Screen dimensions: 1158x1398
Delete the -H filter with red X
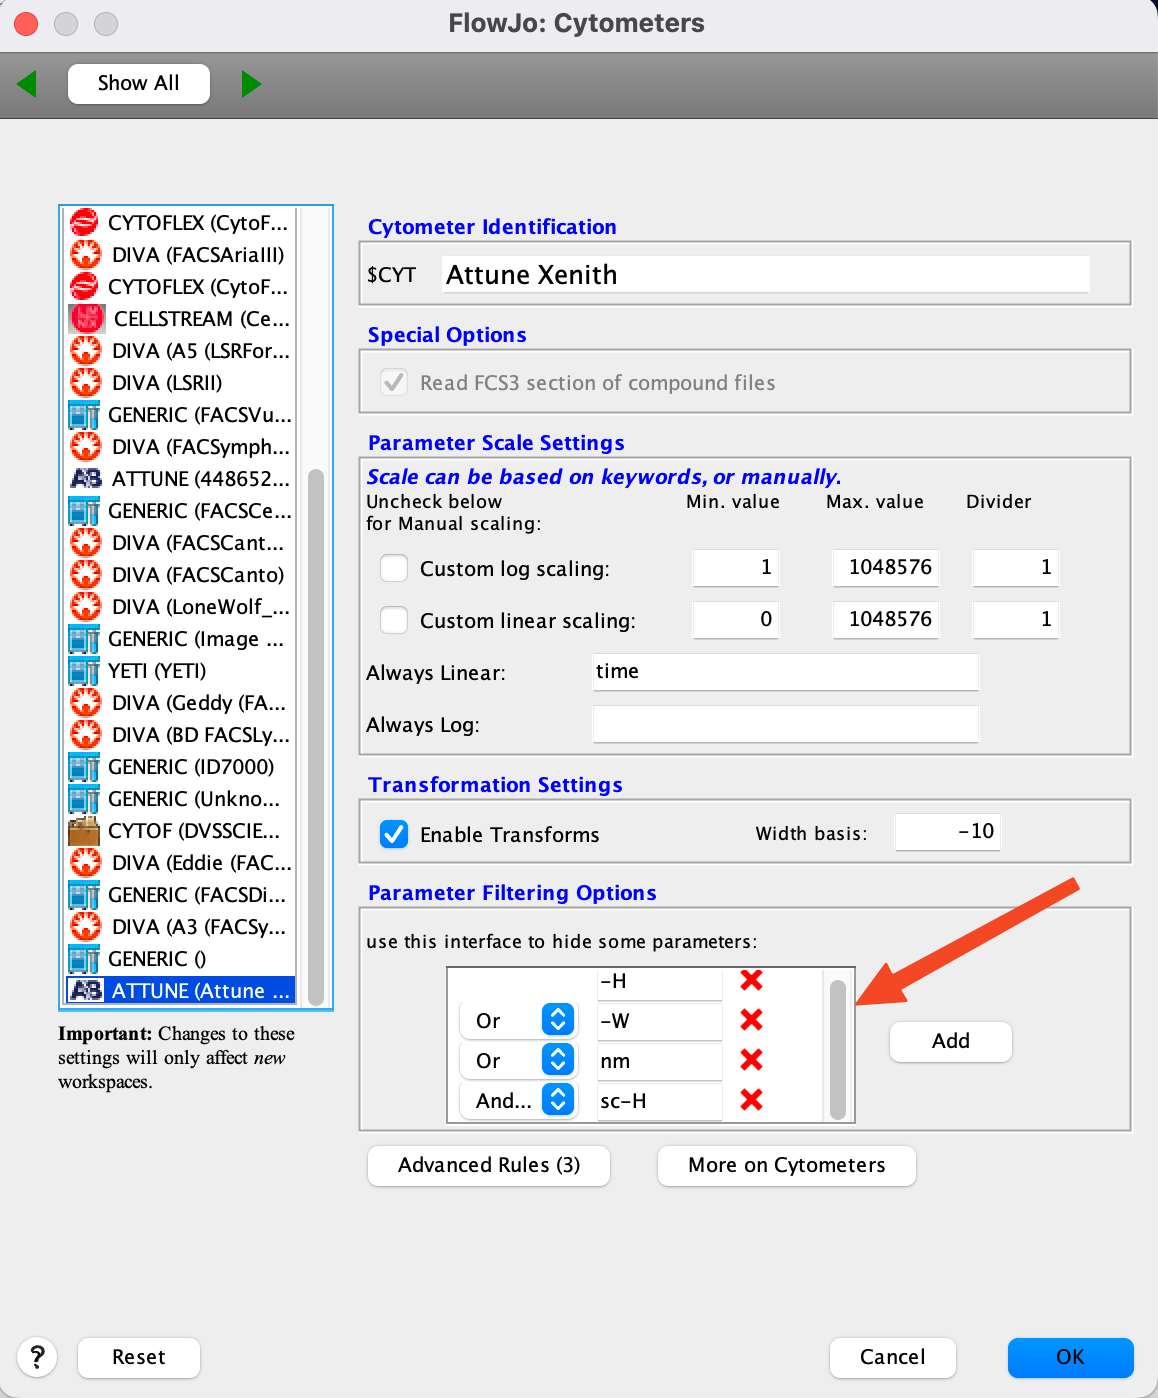click(751, 981)
